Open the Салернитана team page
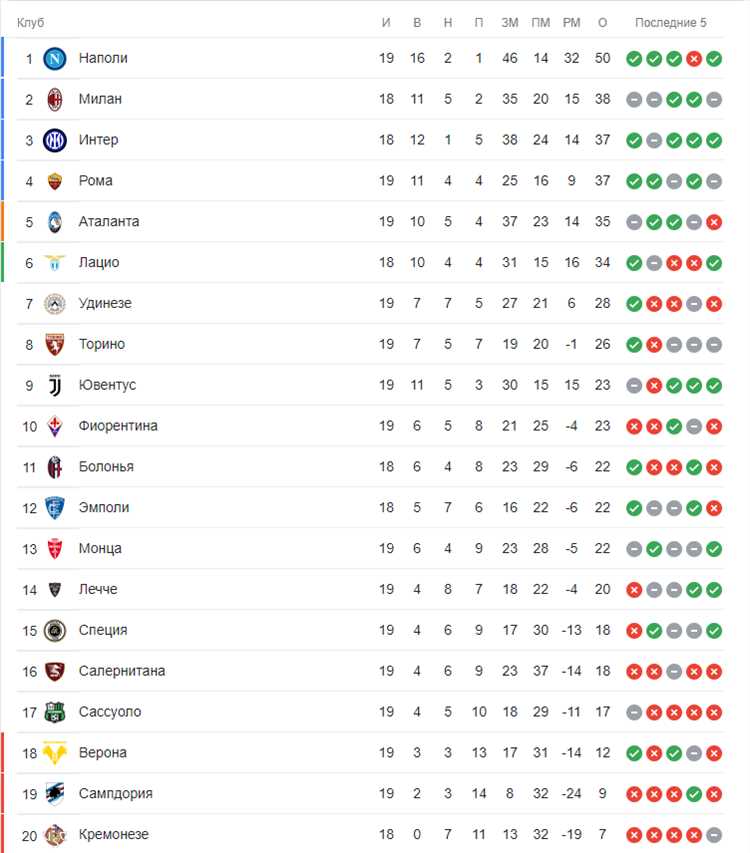Viewport: 750px width, 853px height. click(122, 671)
